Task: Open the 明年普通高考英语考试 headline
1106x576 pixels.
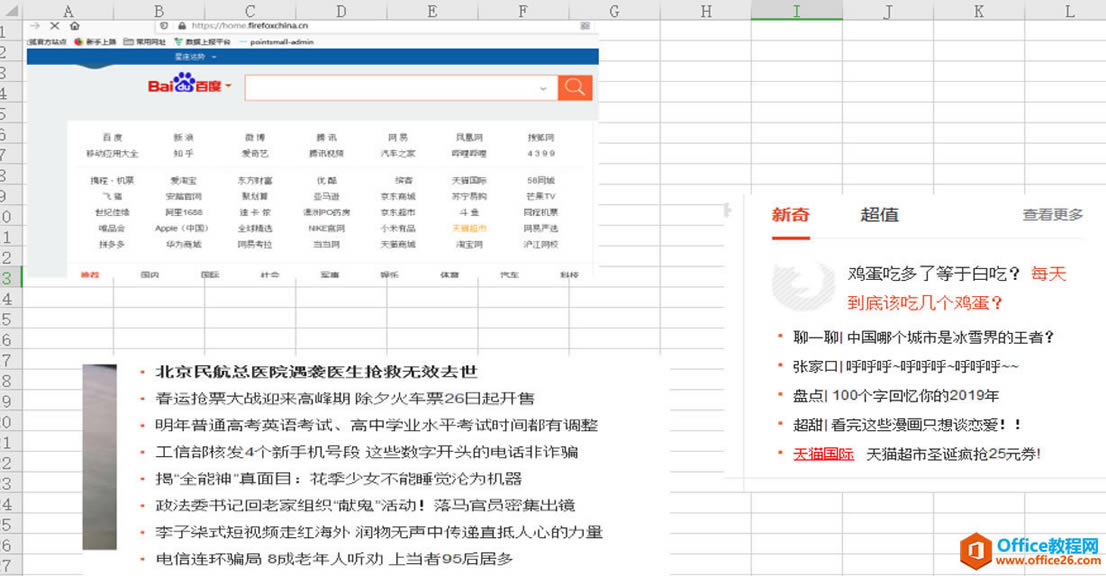Action: (377, 425)
